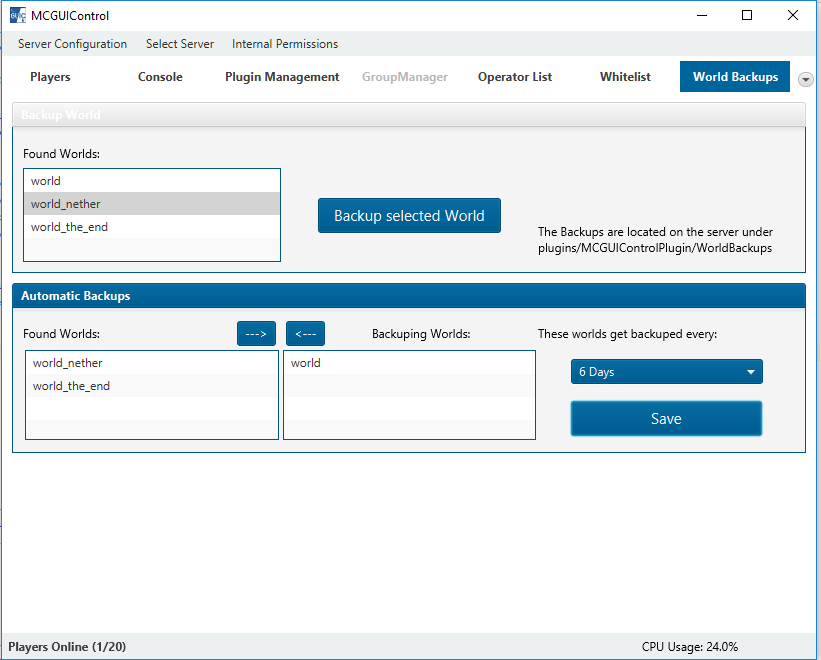The image size is (821, 660).
Task: Click the move-left arrow button
Action: pos(305,334)
